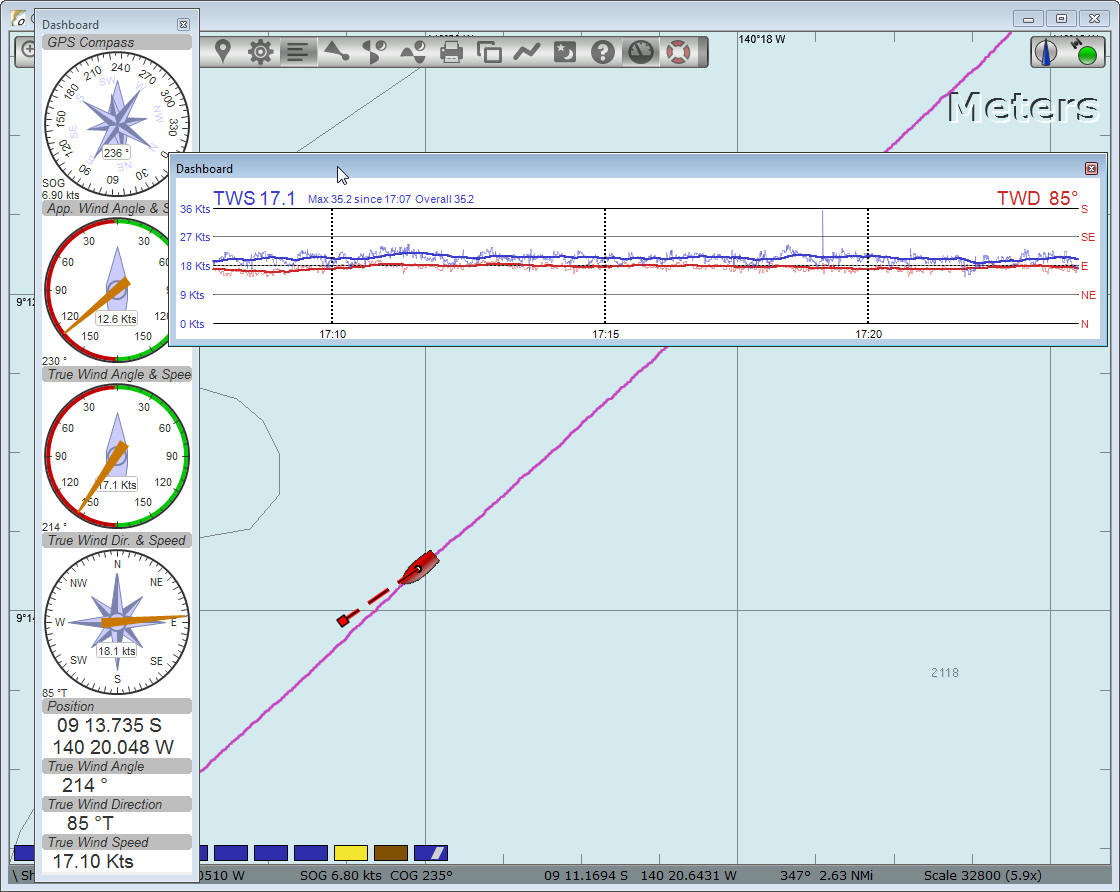Screen dimensions: 1120x892
Task: Change colour scheme with moon-star icon
Action: pos(565,52)
